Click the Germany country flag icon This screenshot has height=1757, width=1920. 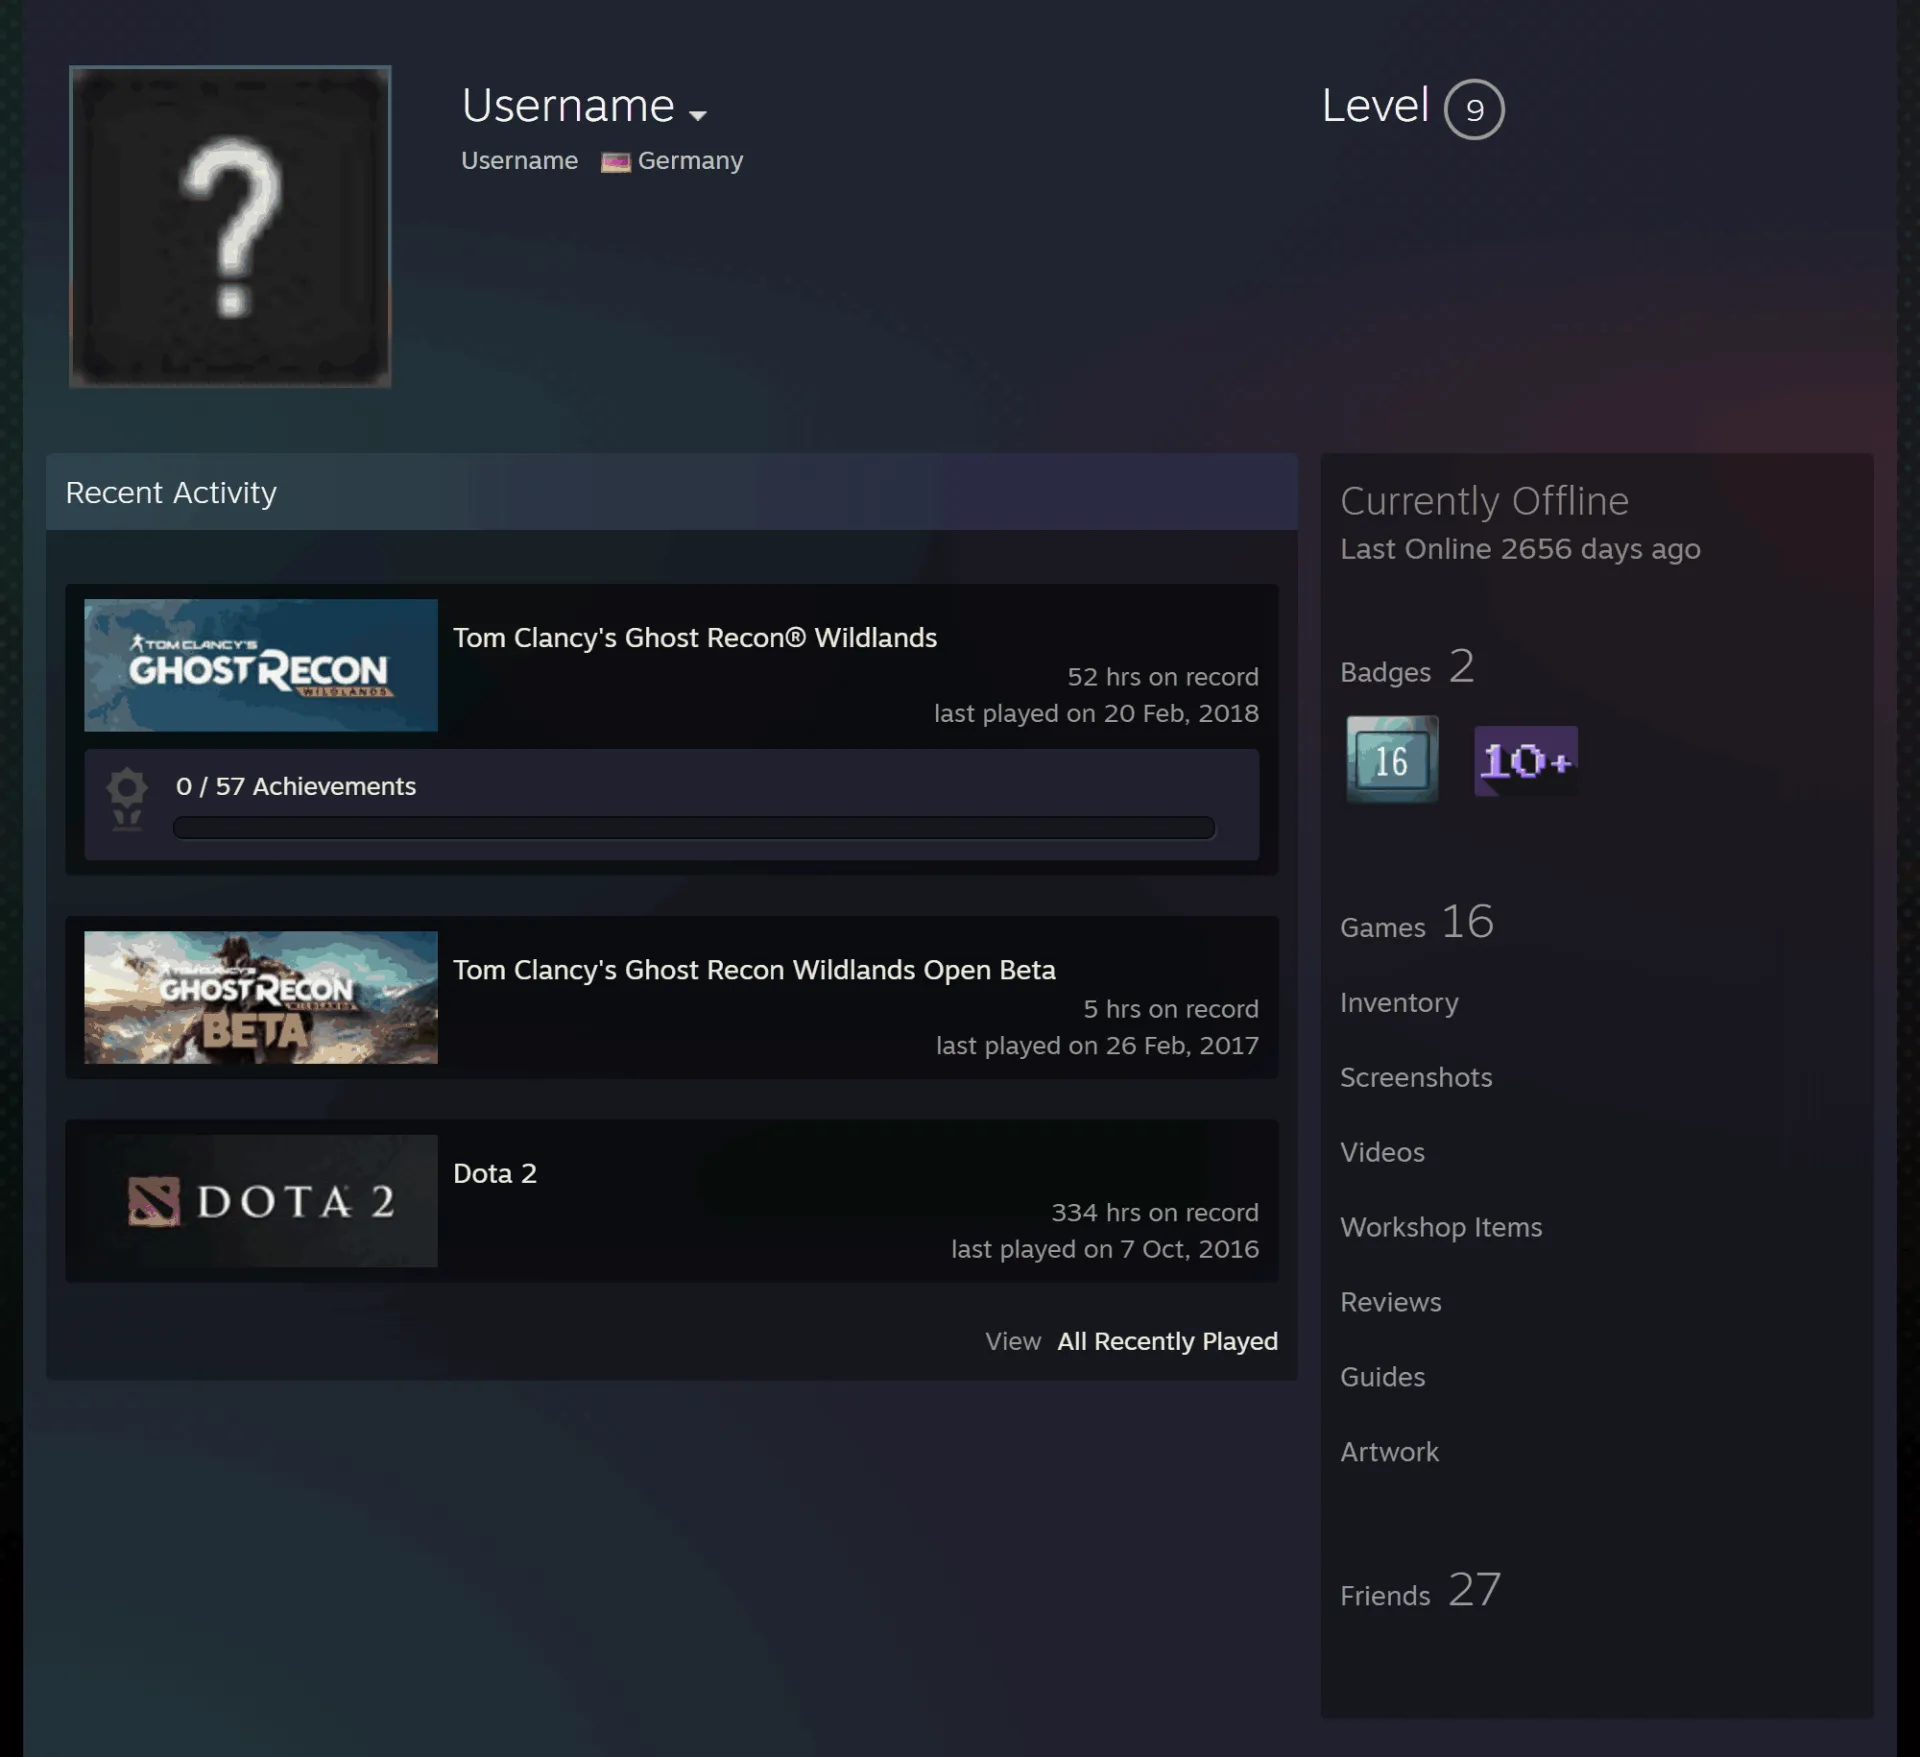point(615,162)
